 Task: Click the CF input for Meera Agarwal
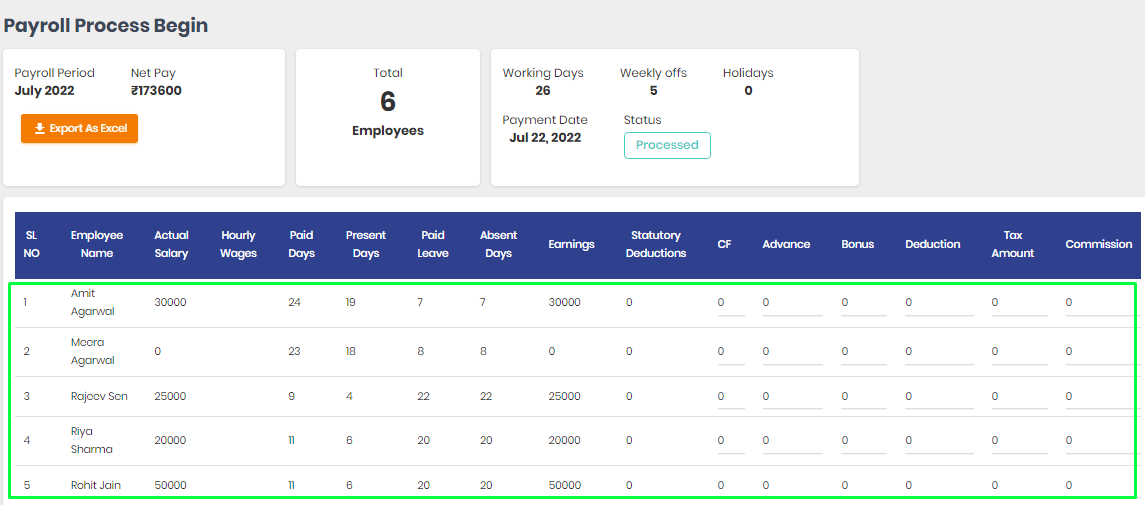pyautogui.click(x=731, y=353)
